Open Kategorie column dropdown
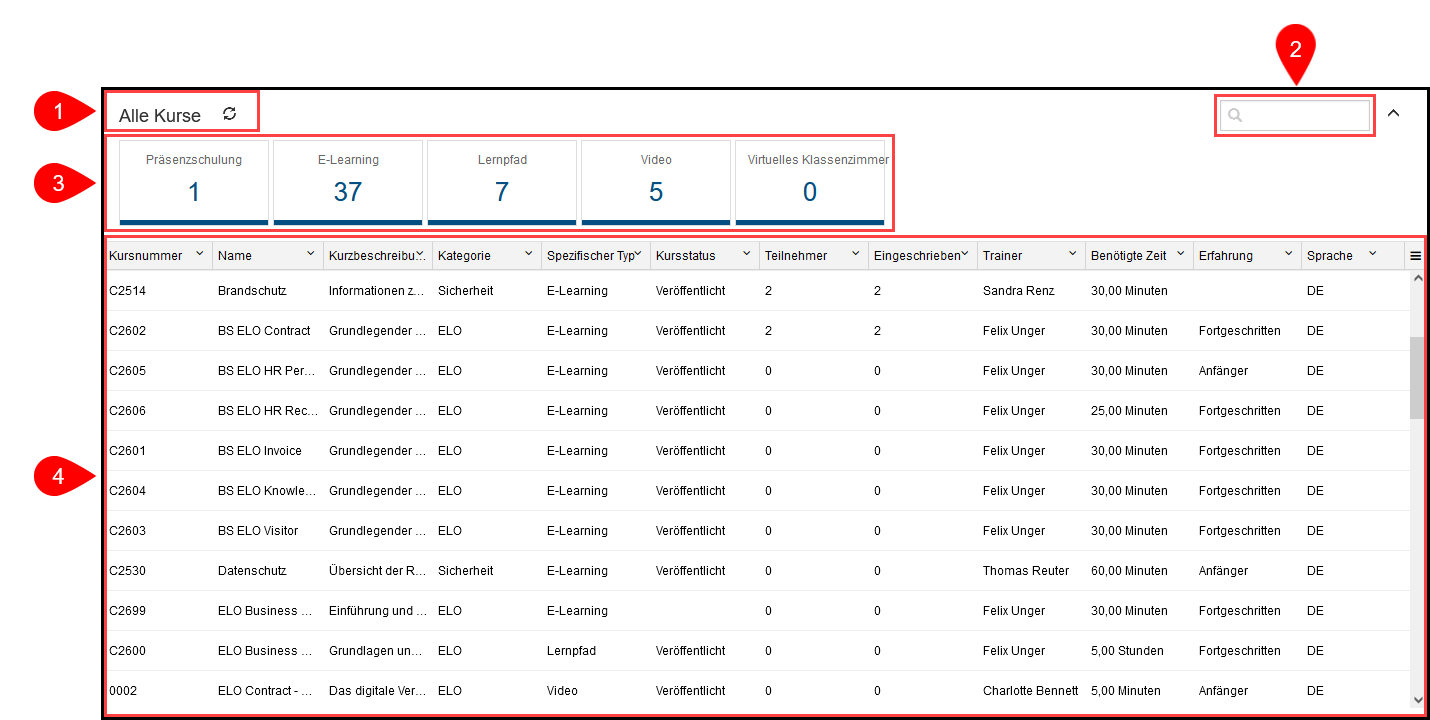The image size is (1430, 720). click(x=529, y=254)
